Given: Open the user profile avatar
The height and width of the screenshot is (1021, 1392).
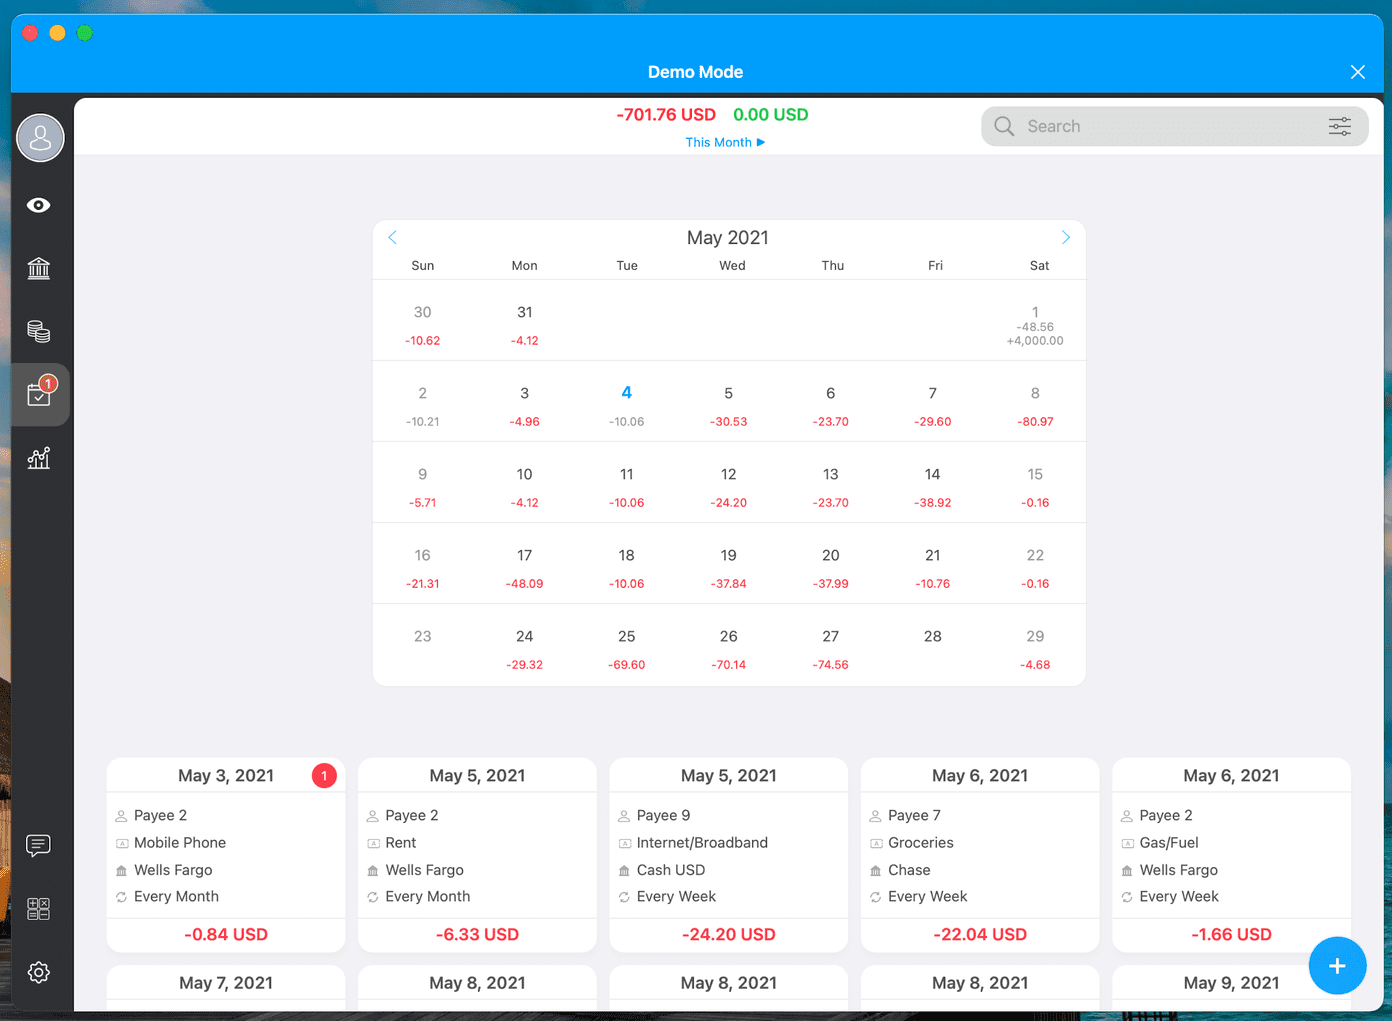Looking at the screenshot, I should coord(40,138).
